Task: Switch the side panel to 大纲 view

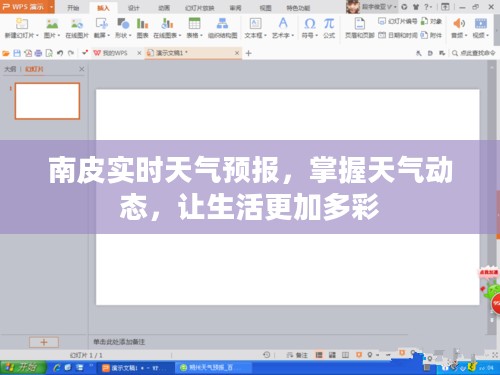Action: tap(10, 69)
